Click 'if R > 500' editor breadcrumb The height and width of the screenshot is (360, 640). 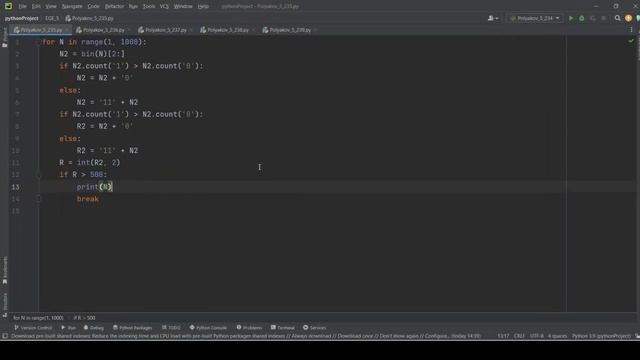point(84,318)
